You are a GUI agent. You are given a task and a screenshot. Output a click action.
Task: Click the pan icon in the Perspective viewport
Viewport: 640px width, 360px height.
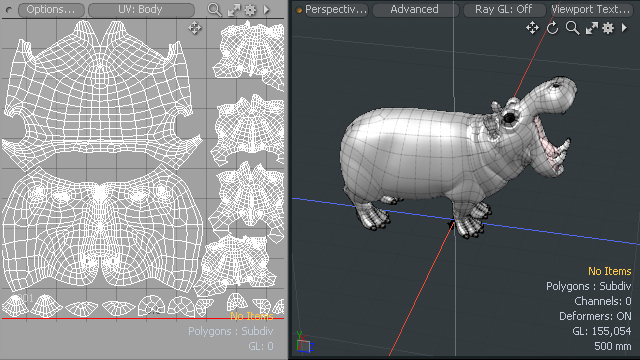pos(532,28)
